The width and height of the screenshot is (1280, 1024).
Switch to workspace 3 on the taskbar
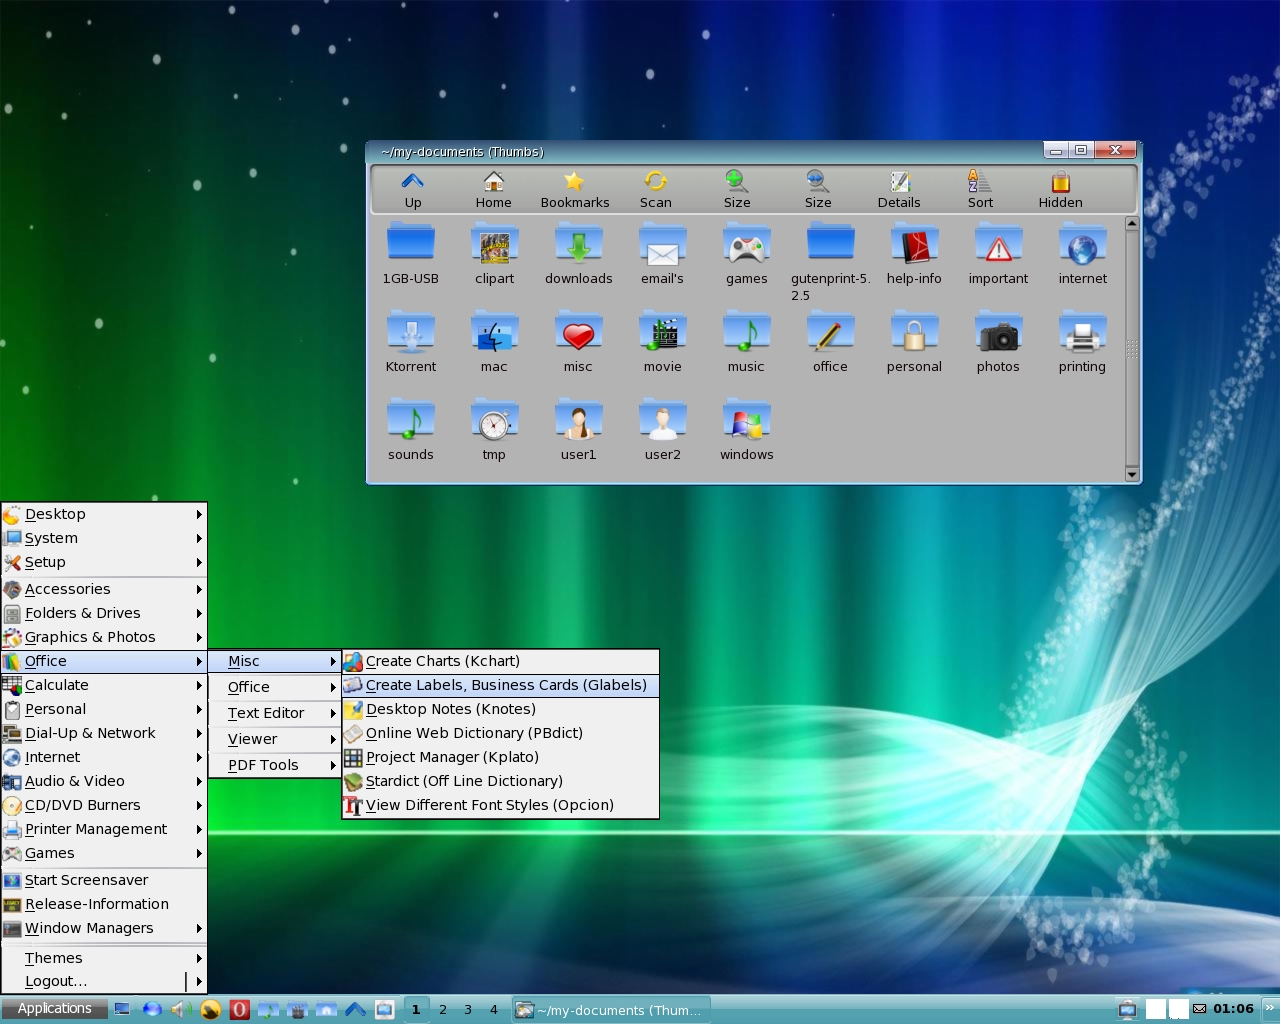[x=467, y=1009]
